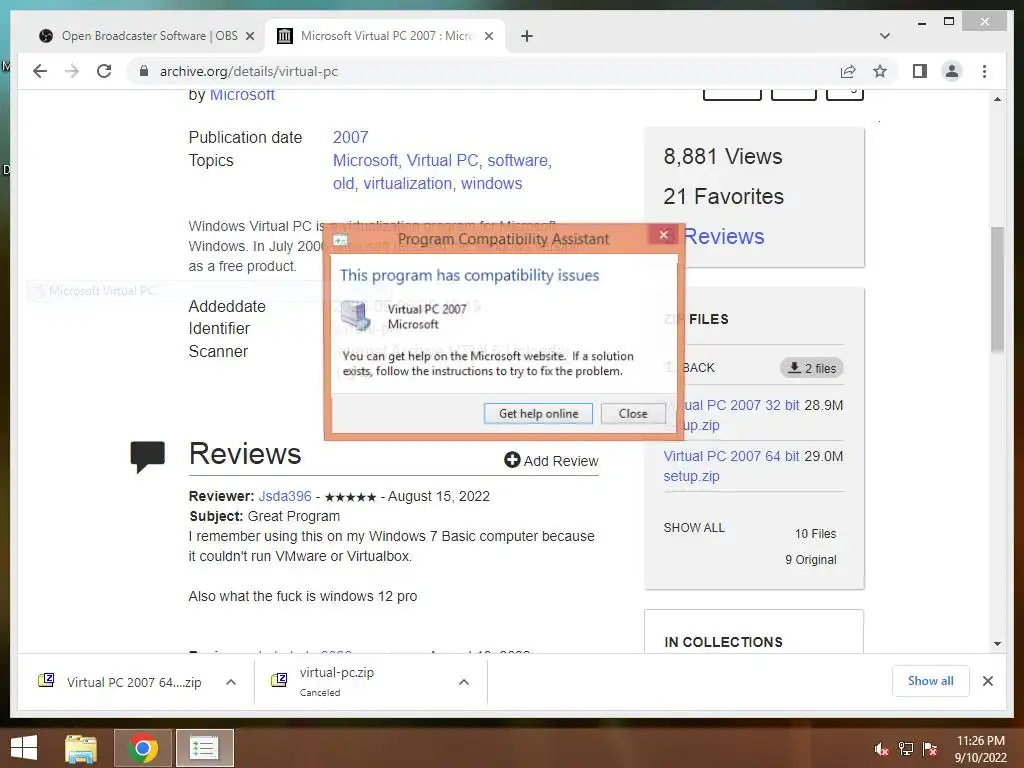Open the Microsoft author link
This screenshot has height=768, width=1024.
242,95
